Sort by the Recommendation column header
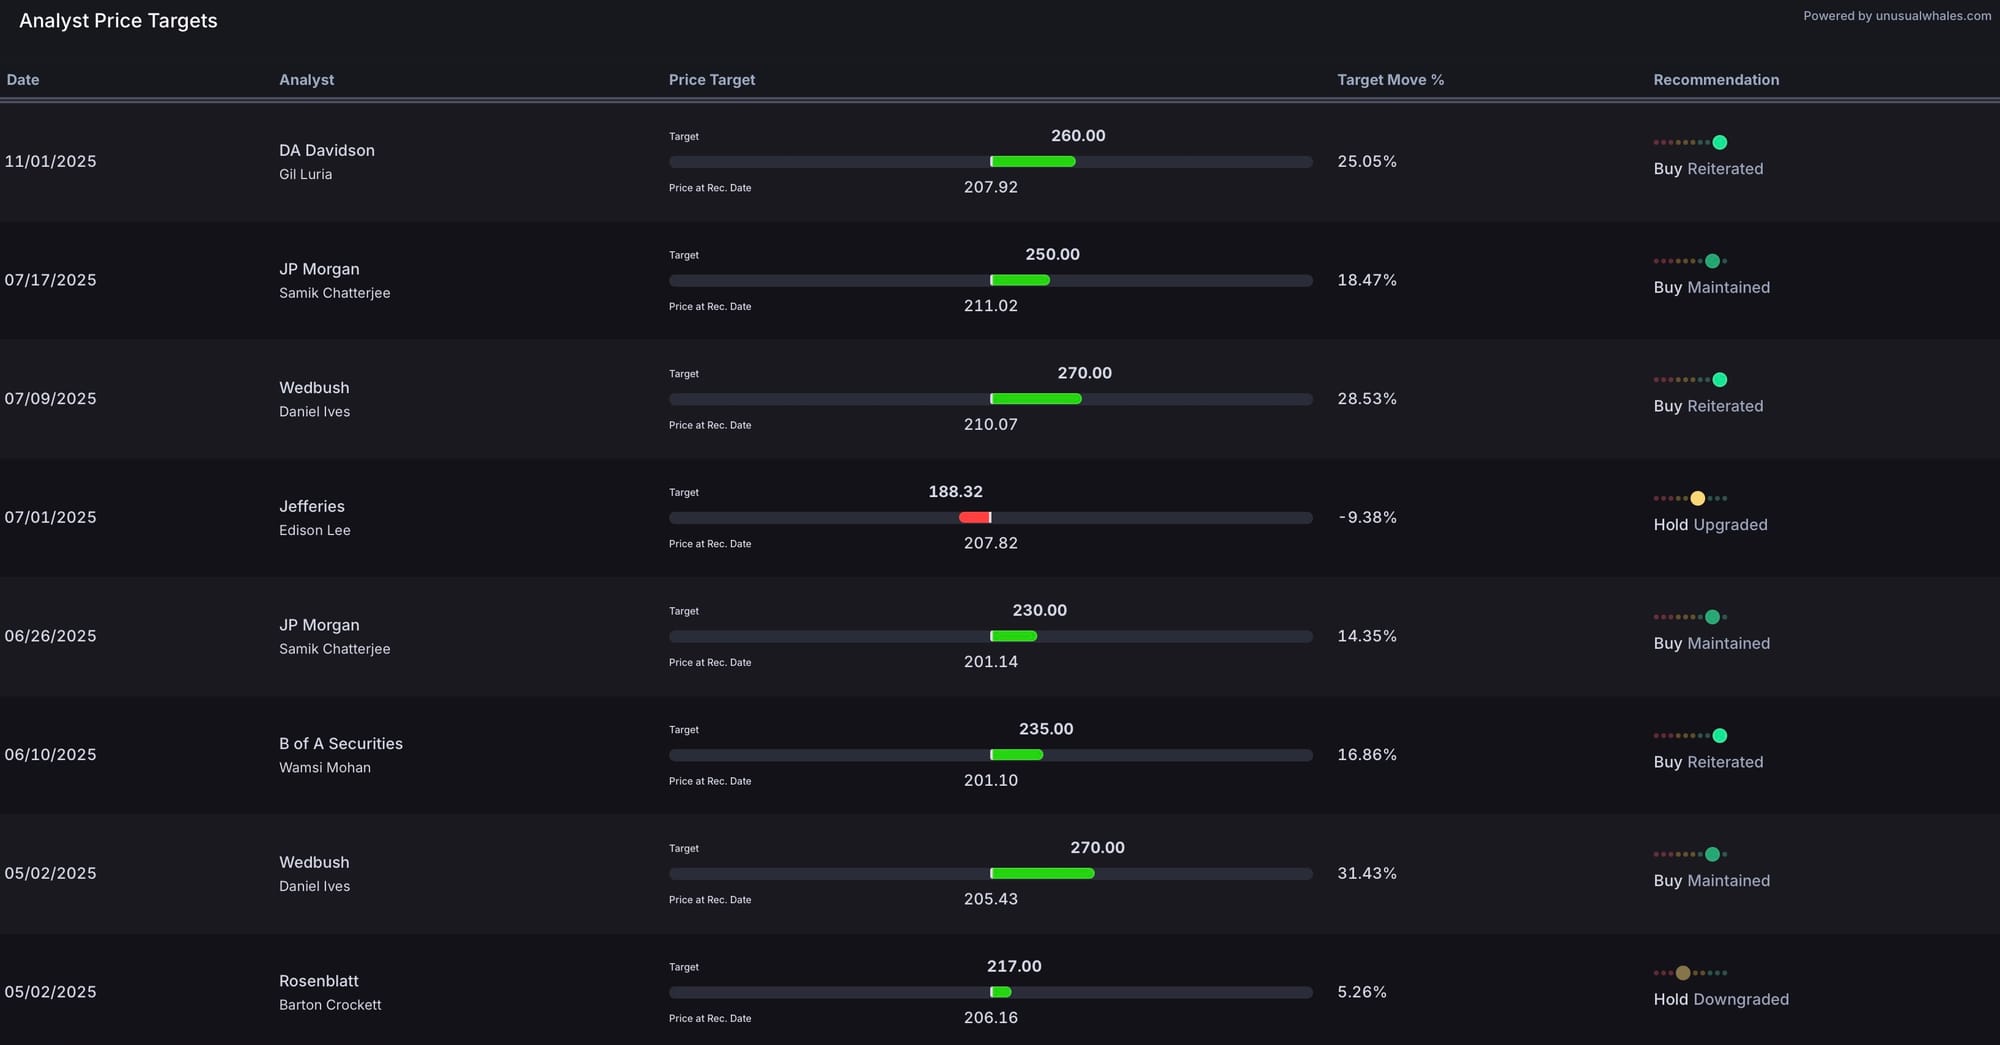2000x1045 pixels. click(x=1716, y=80)
